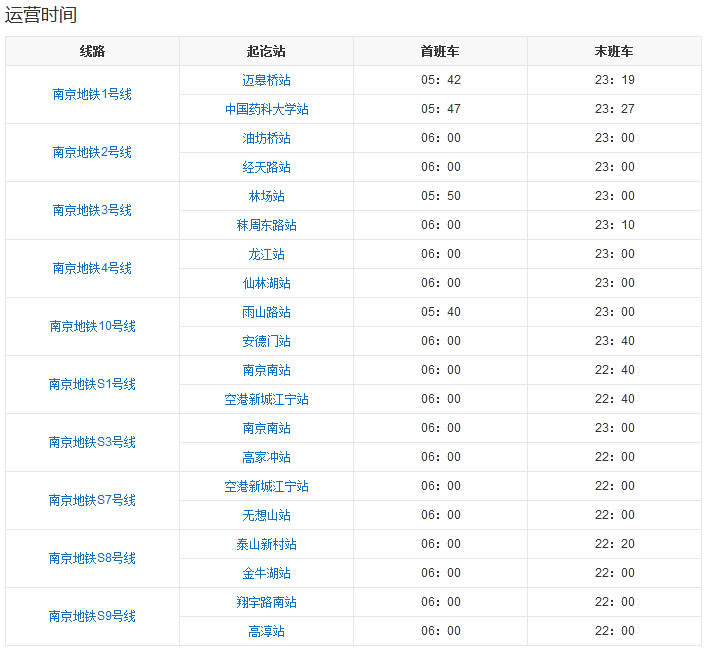The height and width of the screenshot is (651, 712).
Task: Click 空港新城江宁站 in the S1号线 row
Action: pos(266,399)
